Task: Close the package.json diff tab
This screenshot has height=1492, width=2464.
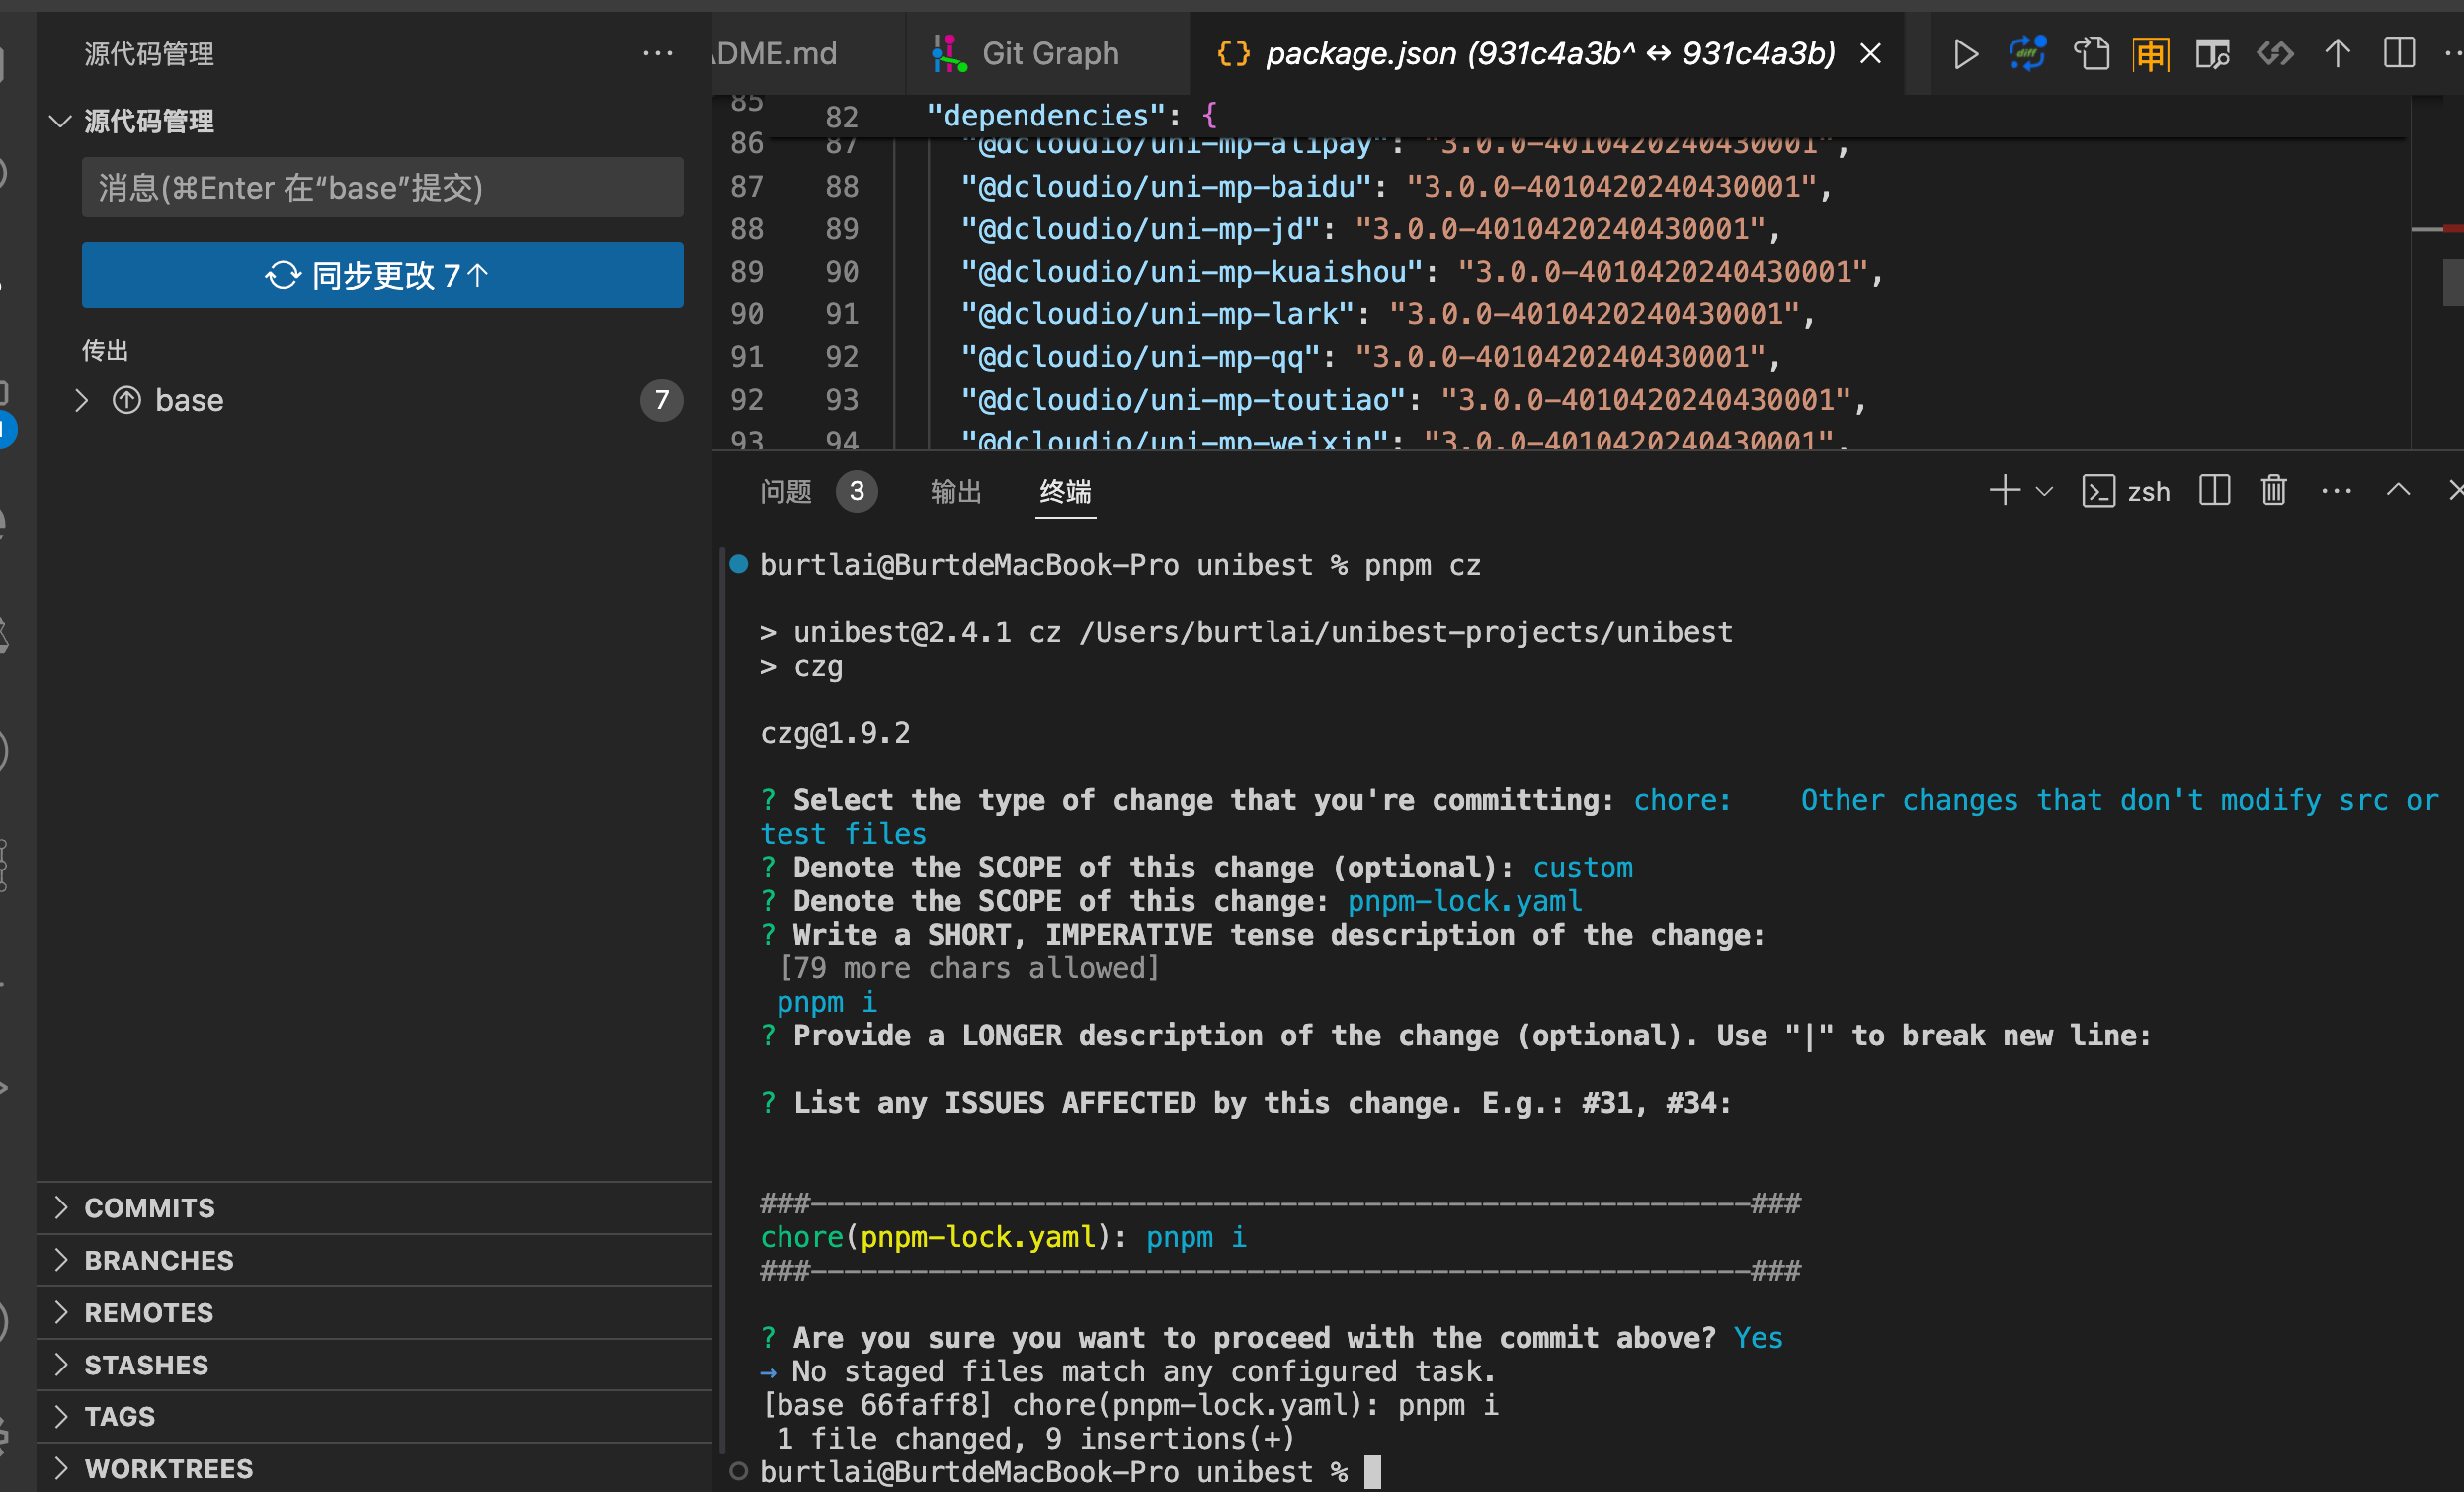Action: point(1870,54)
